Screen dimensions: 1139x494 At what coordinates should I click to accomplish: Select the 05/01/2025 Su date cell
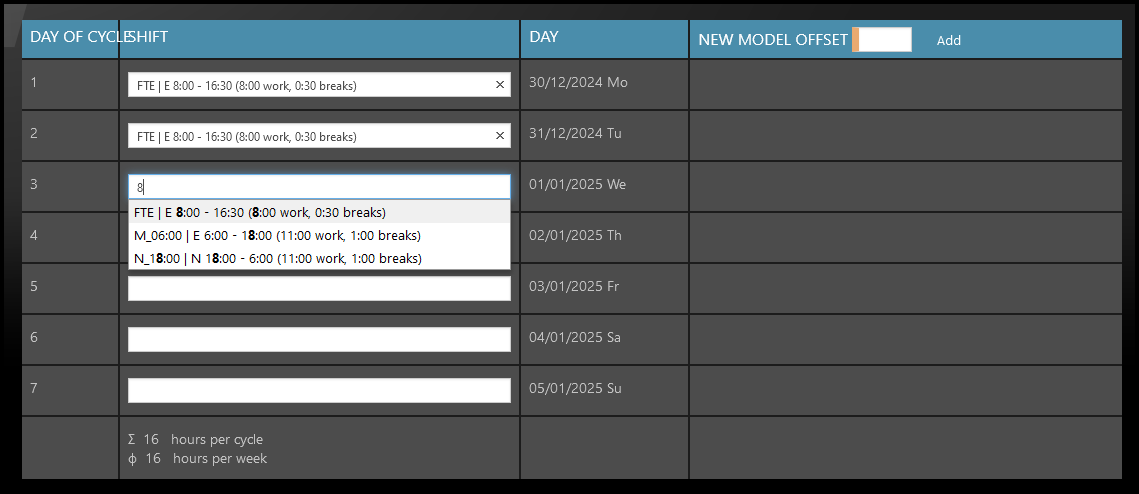574,389
